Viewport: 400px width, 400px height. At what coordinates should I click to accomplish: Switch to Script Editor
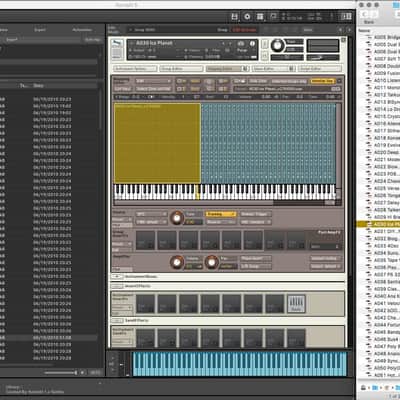click(x=320, y=69)
